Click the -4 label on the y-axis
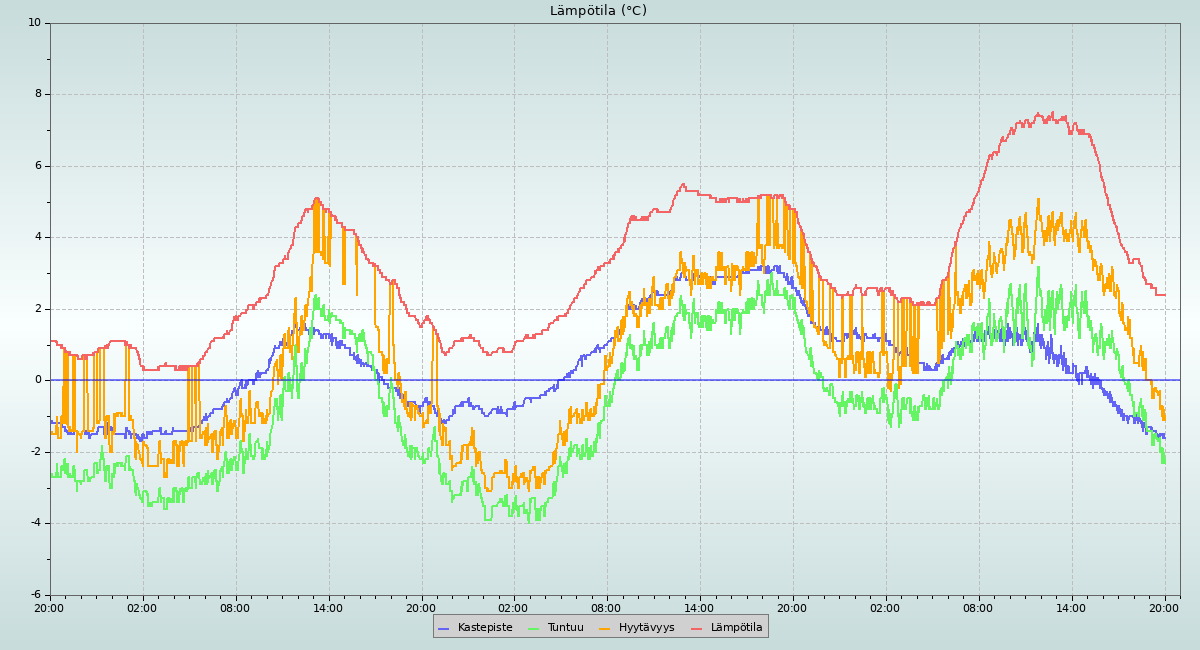Viewport: 1200px width, 650px height. tap(35, 523)
